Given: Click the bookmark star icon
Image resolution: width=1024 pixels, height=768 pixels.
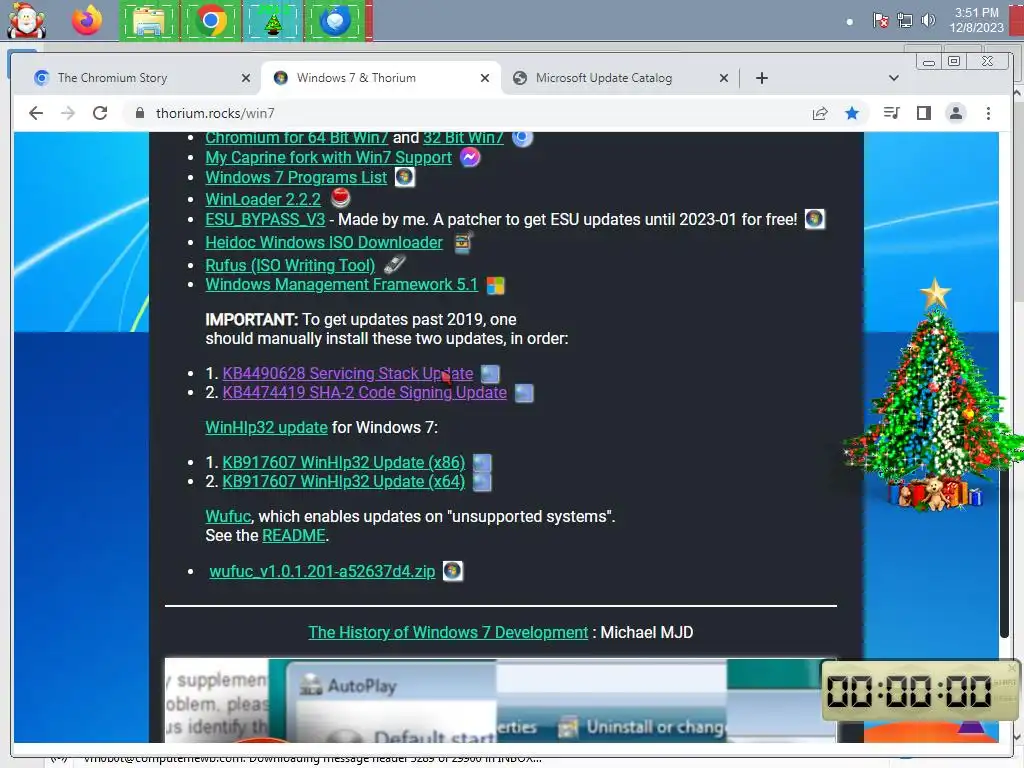Looking at the screenshot, I should click(852, 114).
